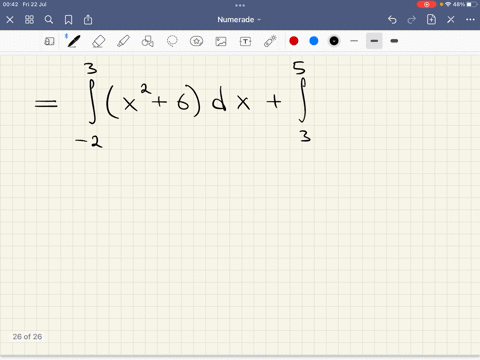Open the share/export menu
This screenshot has width=480, height=360.
pos(88,20)
